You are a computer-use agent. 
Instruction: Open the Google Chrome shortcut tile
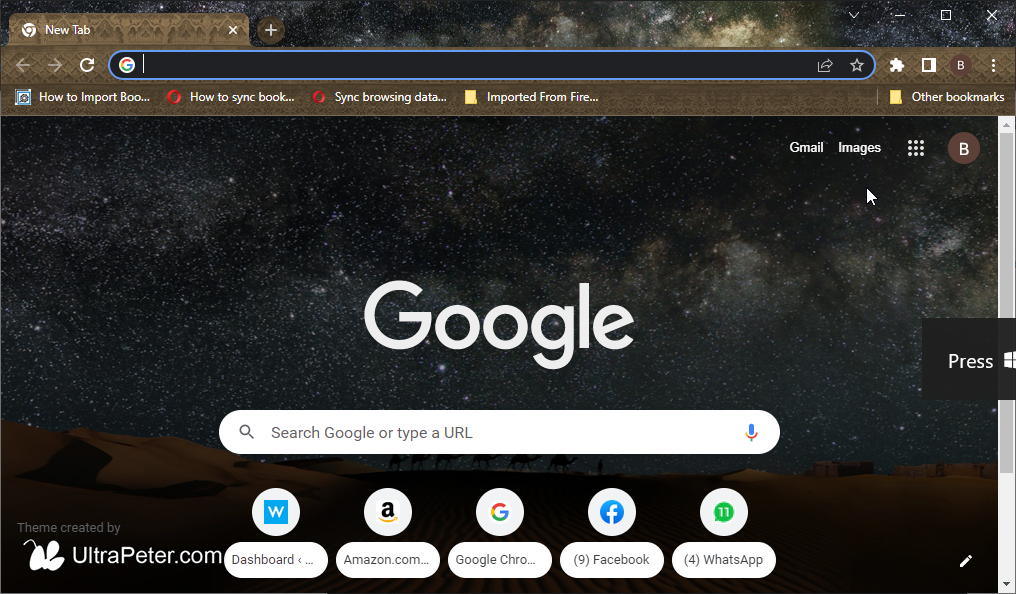pyautogui.click(x=500, y=534)
